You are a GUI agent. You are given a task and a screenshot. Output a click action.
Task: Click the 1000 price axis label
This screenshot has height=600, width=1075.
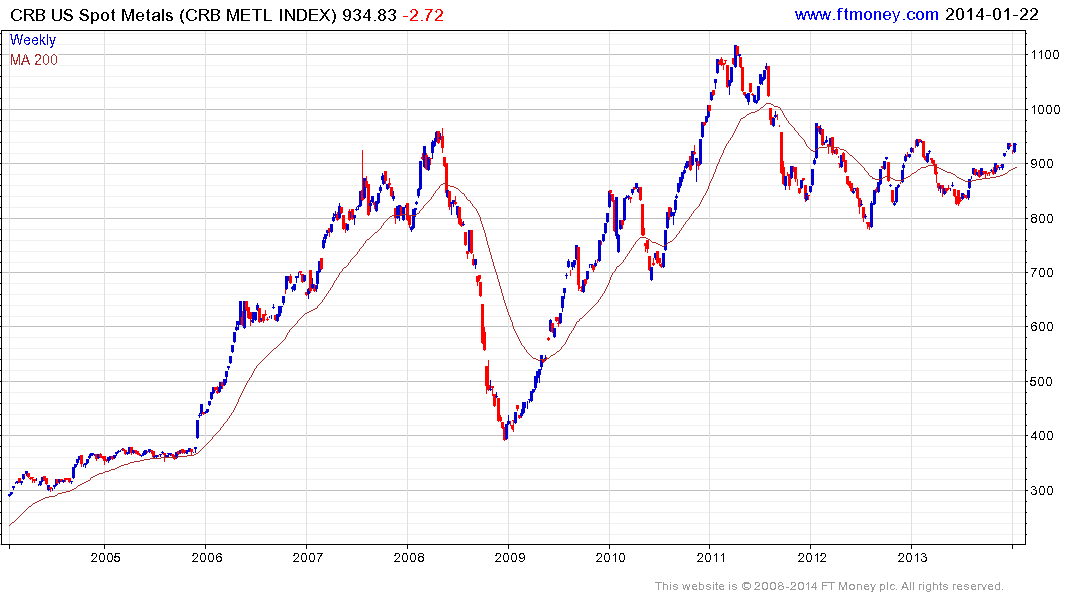pos(1045,110)
